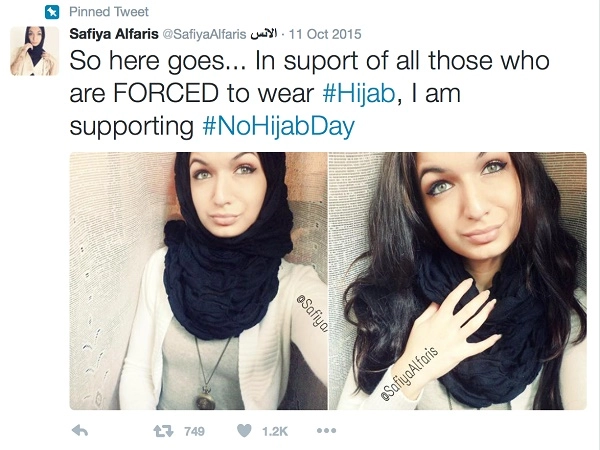Click the @SafiyaAlfaris watermark on the right photo
600x450 pixels.
409,374
